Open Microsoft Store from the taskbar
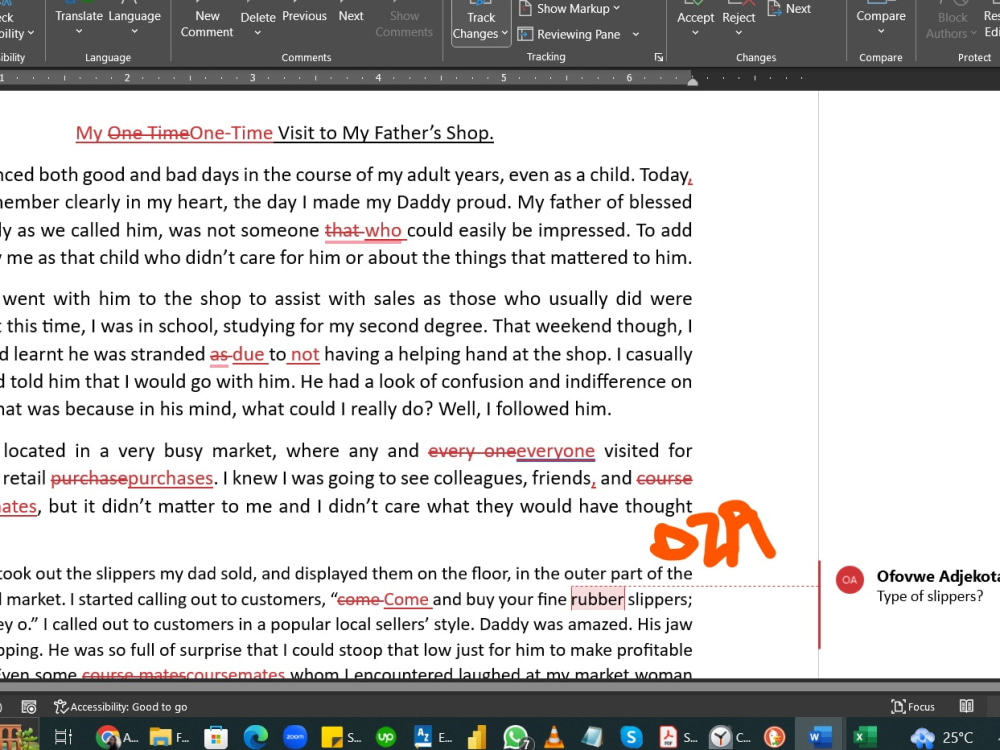This screenshot has height=750, width=1000. pos(216,737)
